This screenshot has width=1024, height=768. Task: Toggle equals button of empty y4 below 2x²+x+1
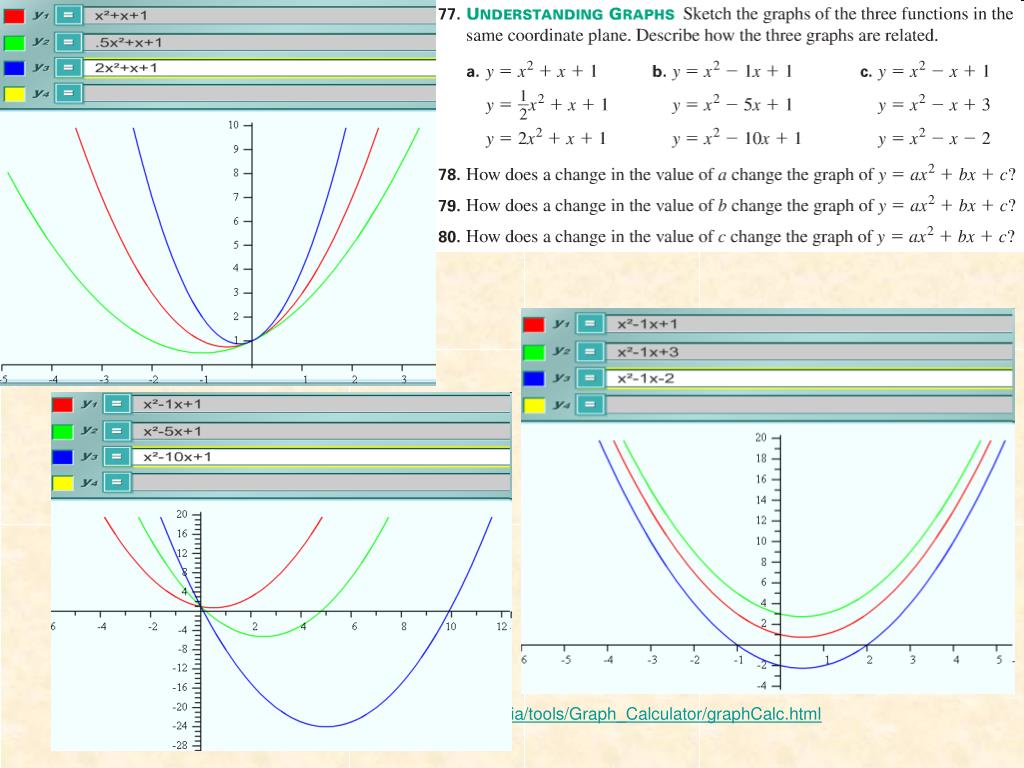click(x=68, y=93)
